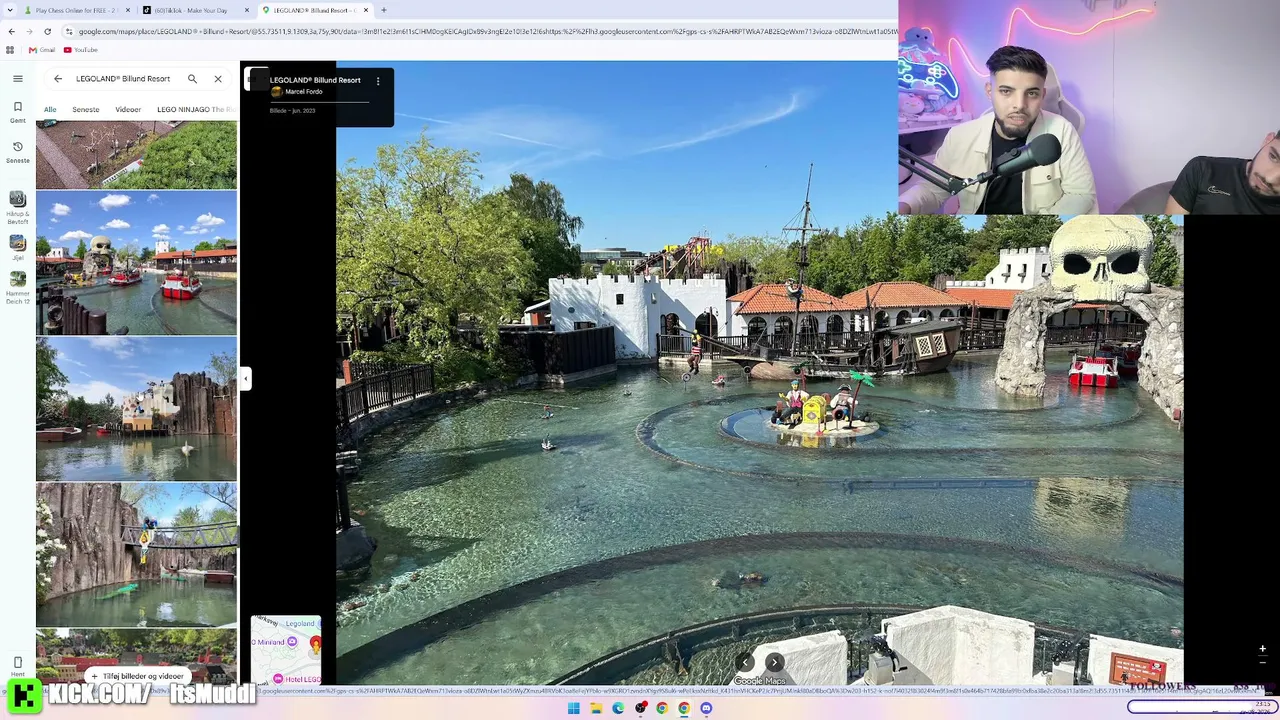
Task: Open File Explorer from the taskbar
Action: 596,708
